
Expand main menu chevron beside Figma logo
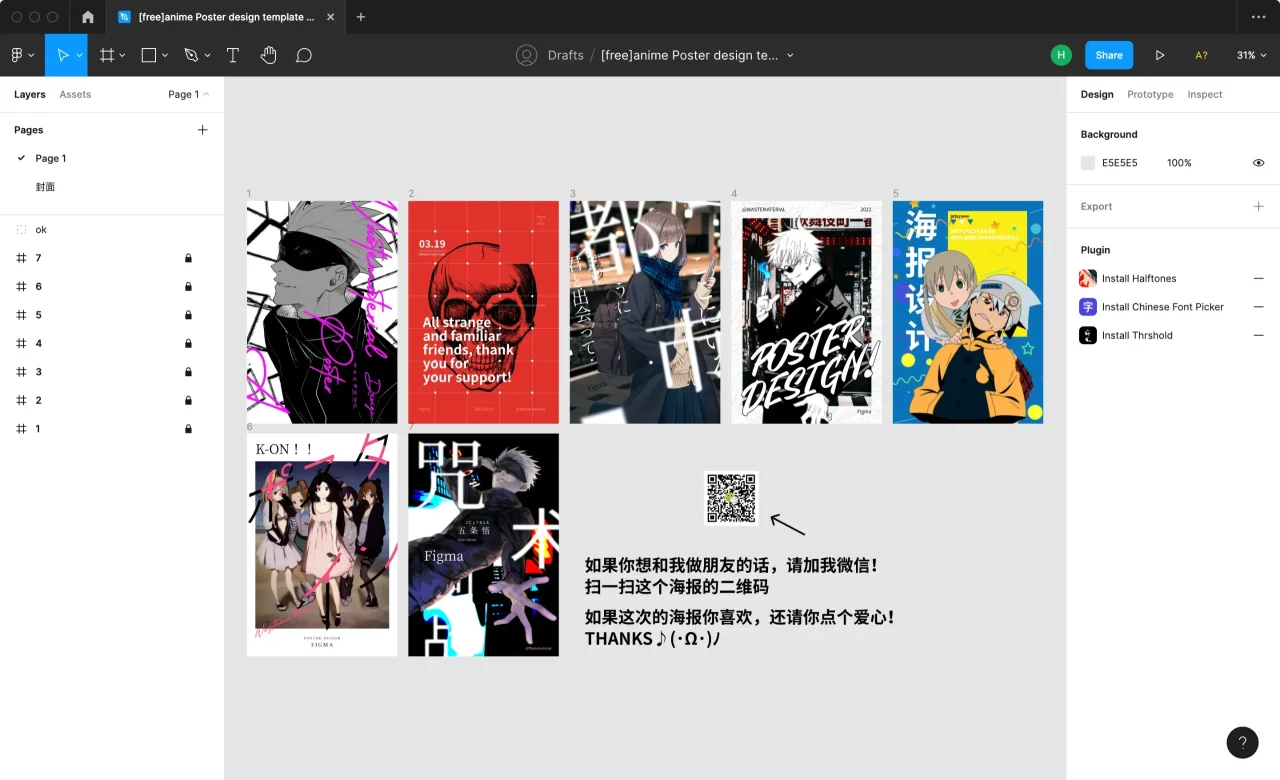click(x=32, y=55)
